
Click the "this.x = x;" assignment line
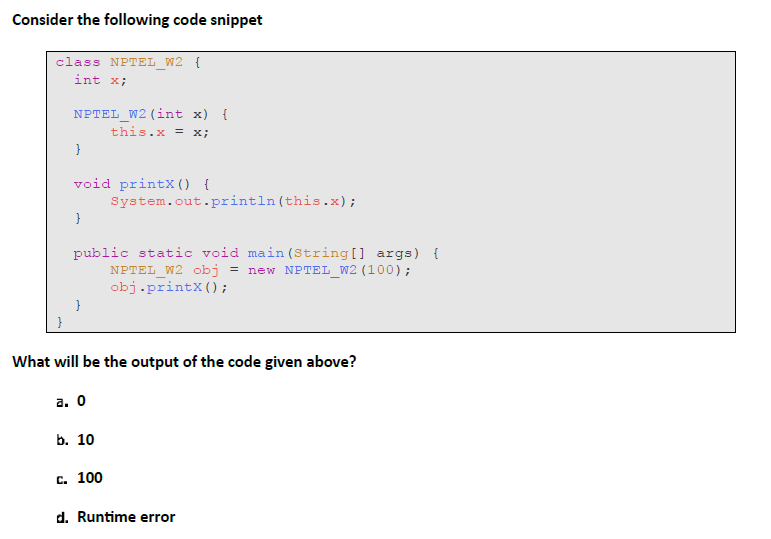pyautogui.click(x=159, y=132)
